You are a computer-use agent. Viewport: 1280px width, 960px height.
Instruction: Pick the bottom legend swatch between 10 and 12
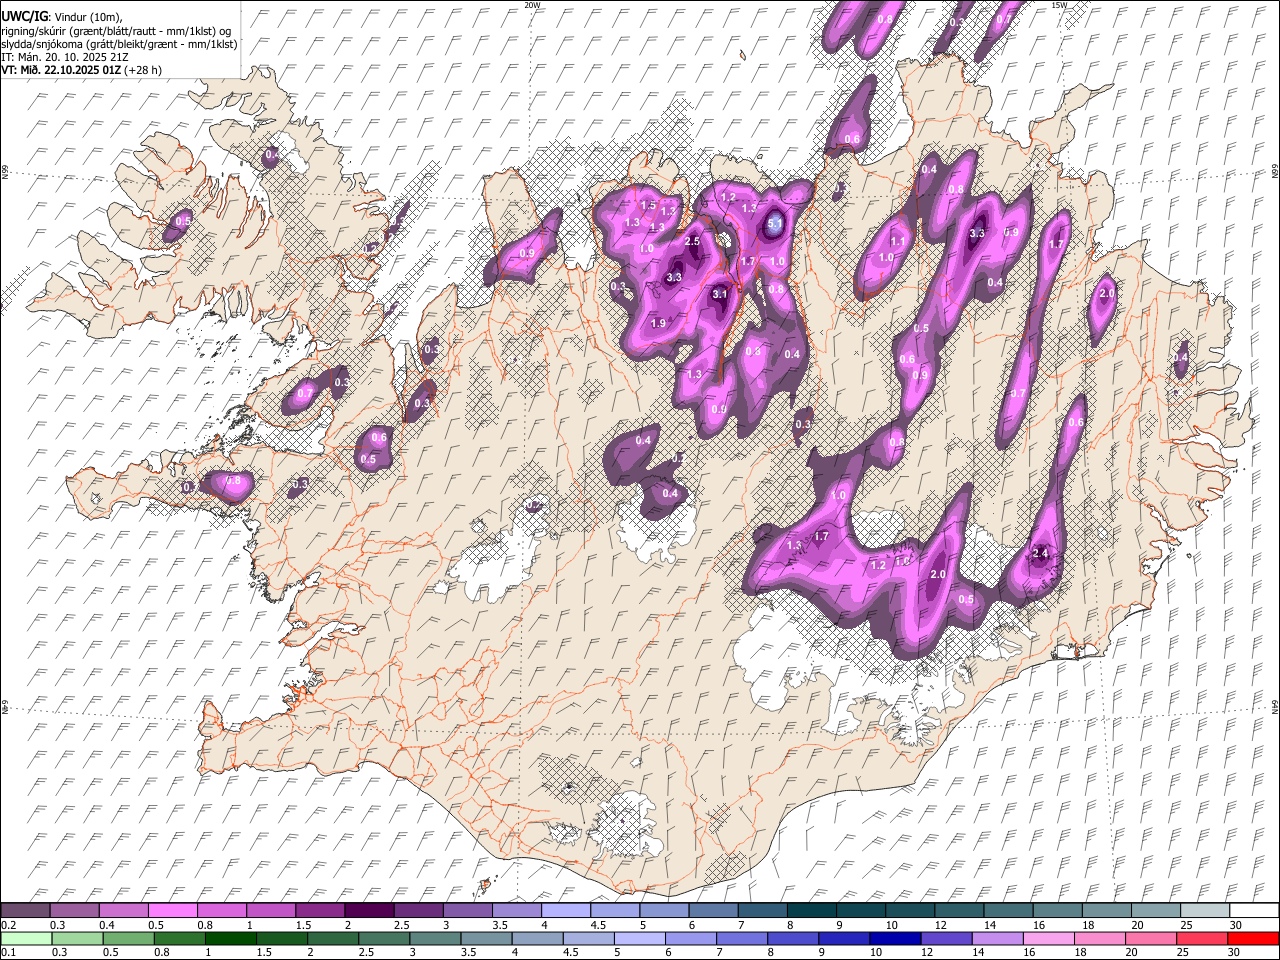click(x=895, y=938)
